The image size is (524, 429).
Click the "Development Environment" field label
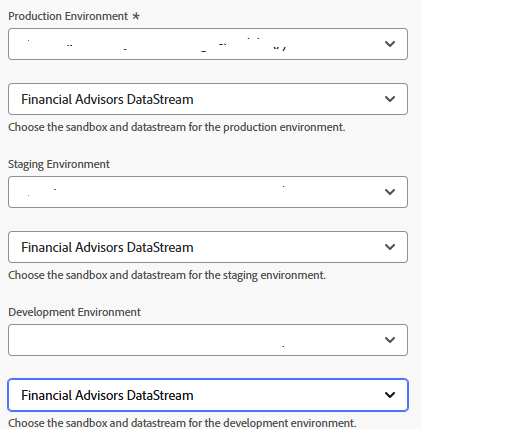(75, 312)
